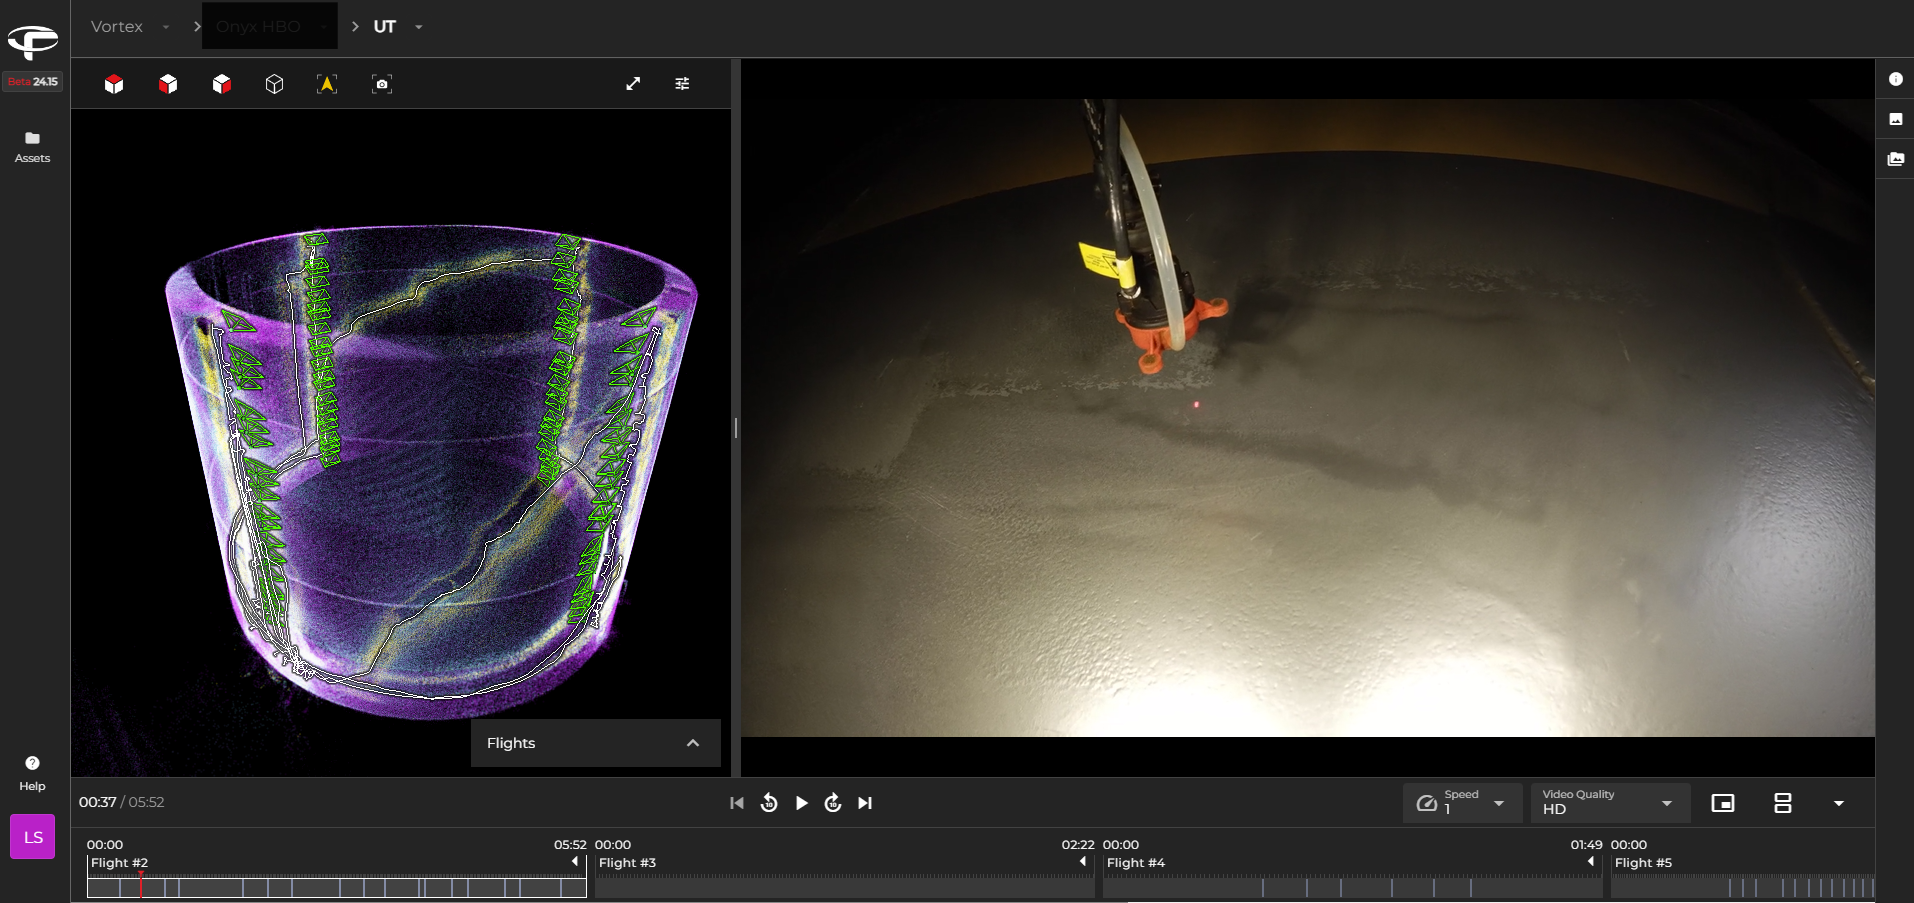Select the top view cube icon
The height and width of the screenshot is (903, 1914).
pyautogui.click(x=114, y=84)
